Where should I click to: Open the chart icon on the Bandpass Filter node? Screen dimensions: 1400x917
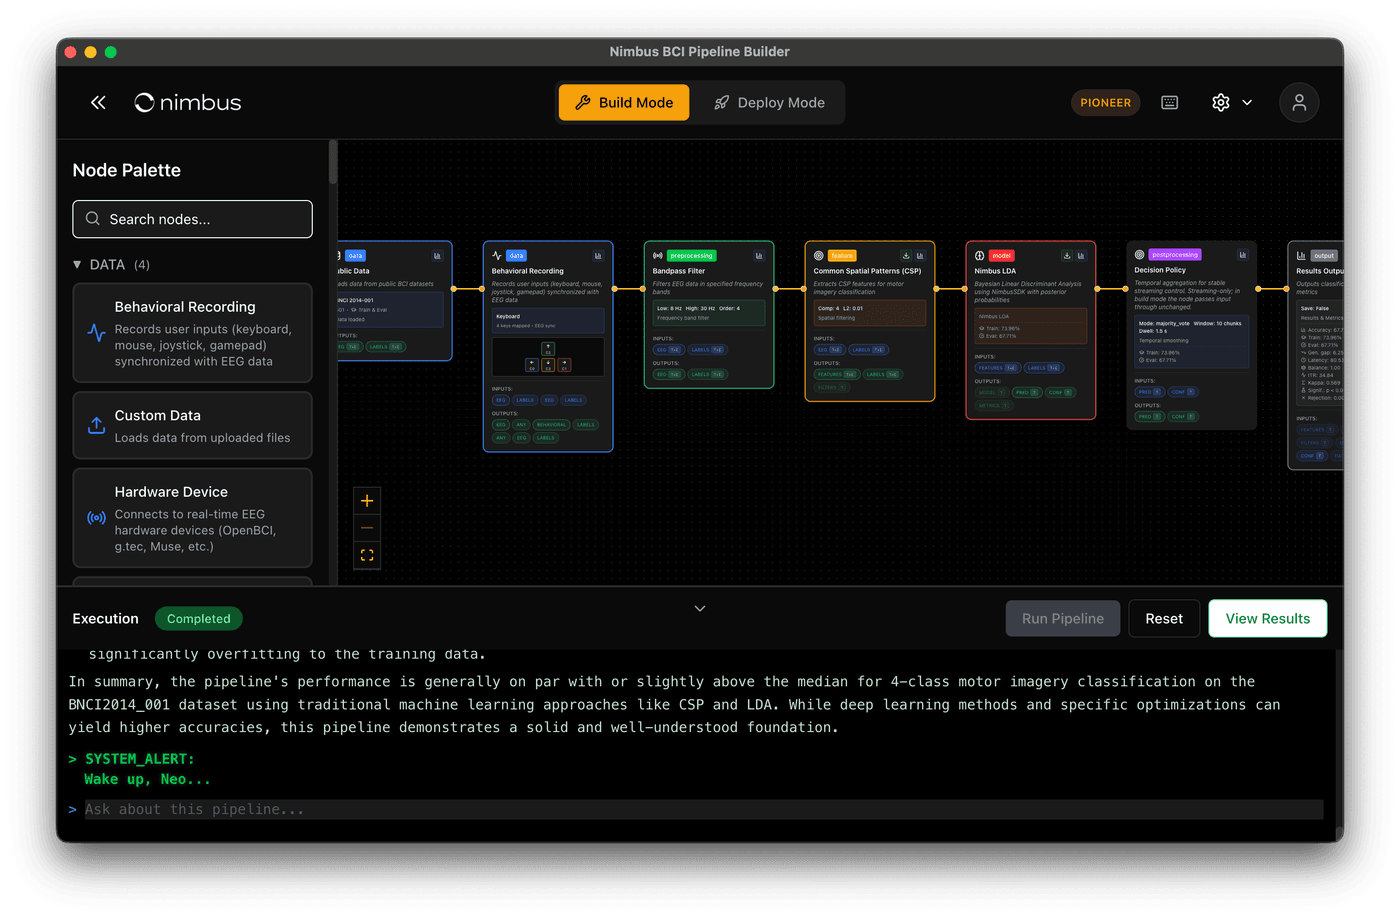pos(759,255)
